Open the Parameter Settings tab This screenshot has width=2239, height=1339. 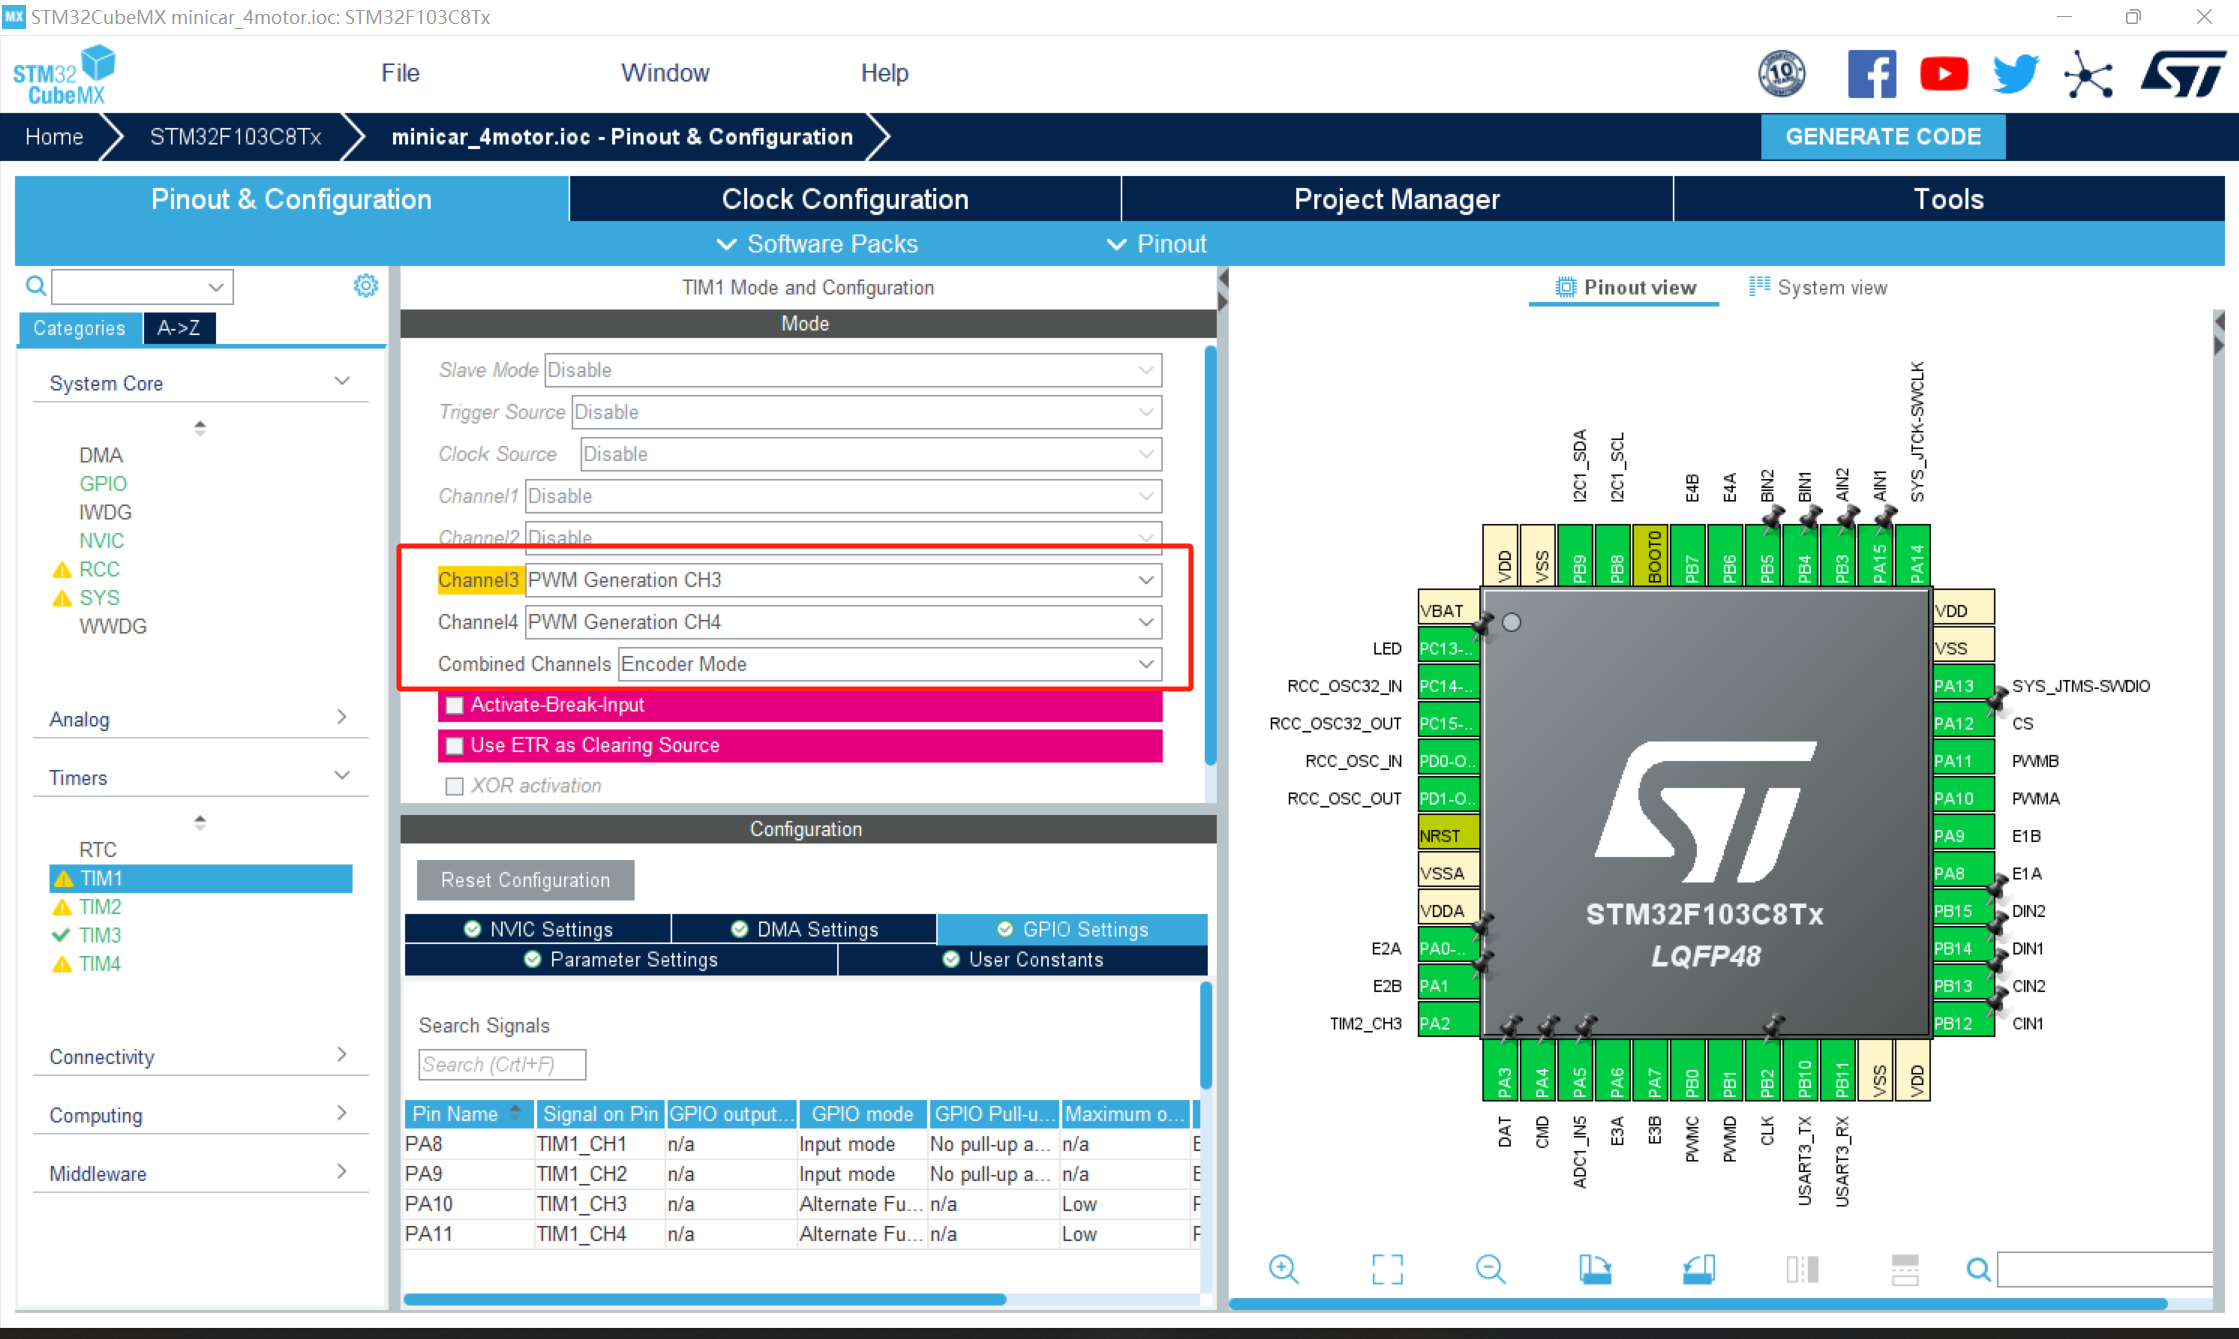tap(621, 959)
